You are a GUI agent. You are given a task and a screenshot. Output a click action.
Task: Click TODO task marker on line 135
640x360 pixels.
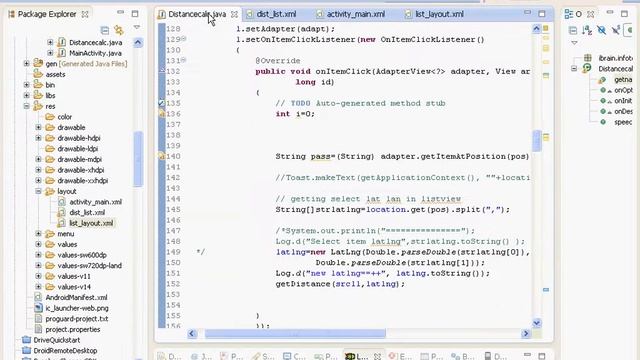tap(162, 103)
